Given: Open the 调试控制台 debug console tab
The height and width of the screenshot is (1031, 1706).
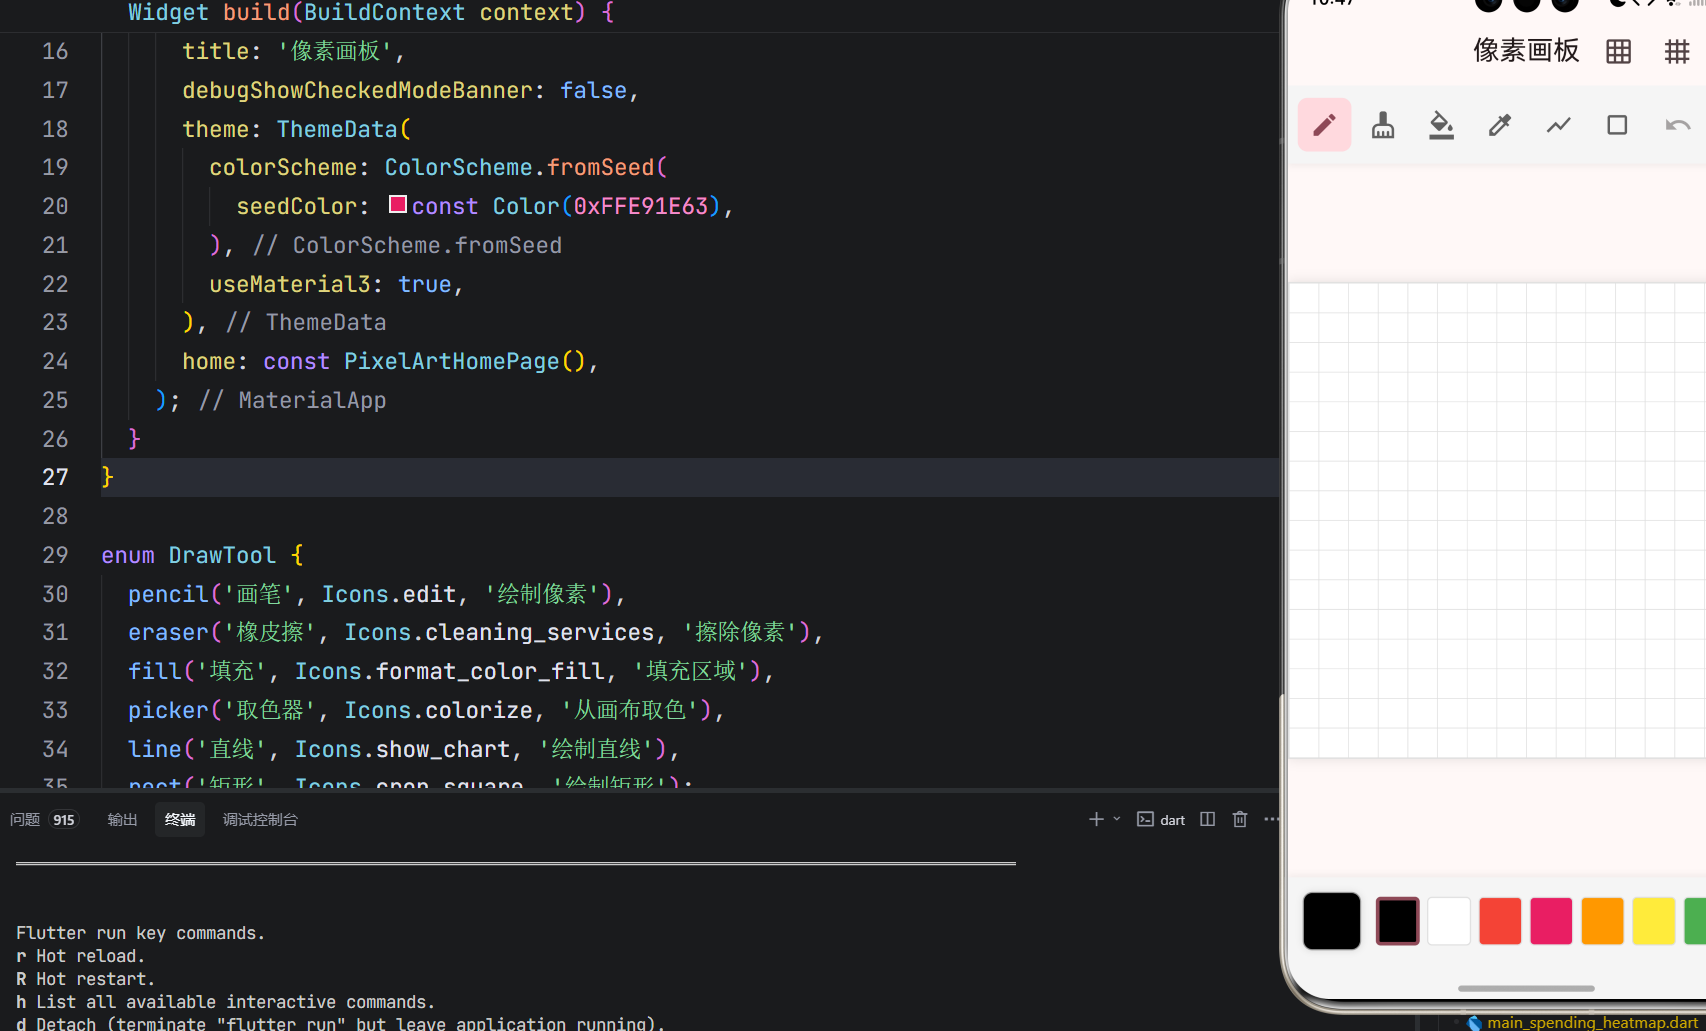Looking at the screenshot, I should (260, 820).
